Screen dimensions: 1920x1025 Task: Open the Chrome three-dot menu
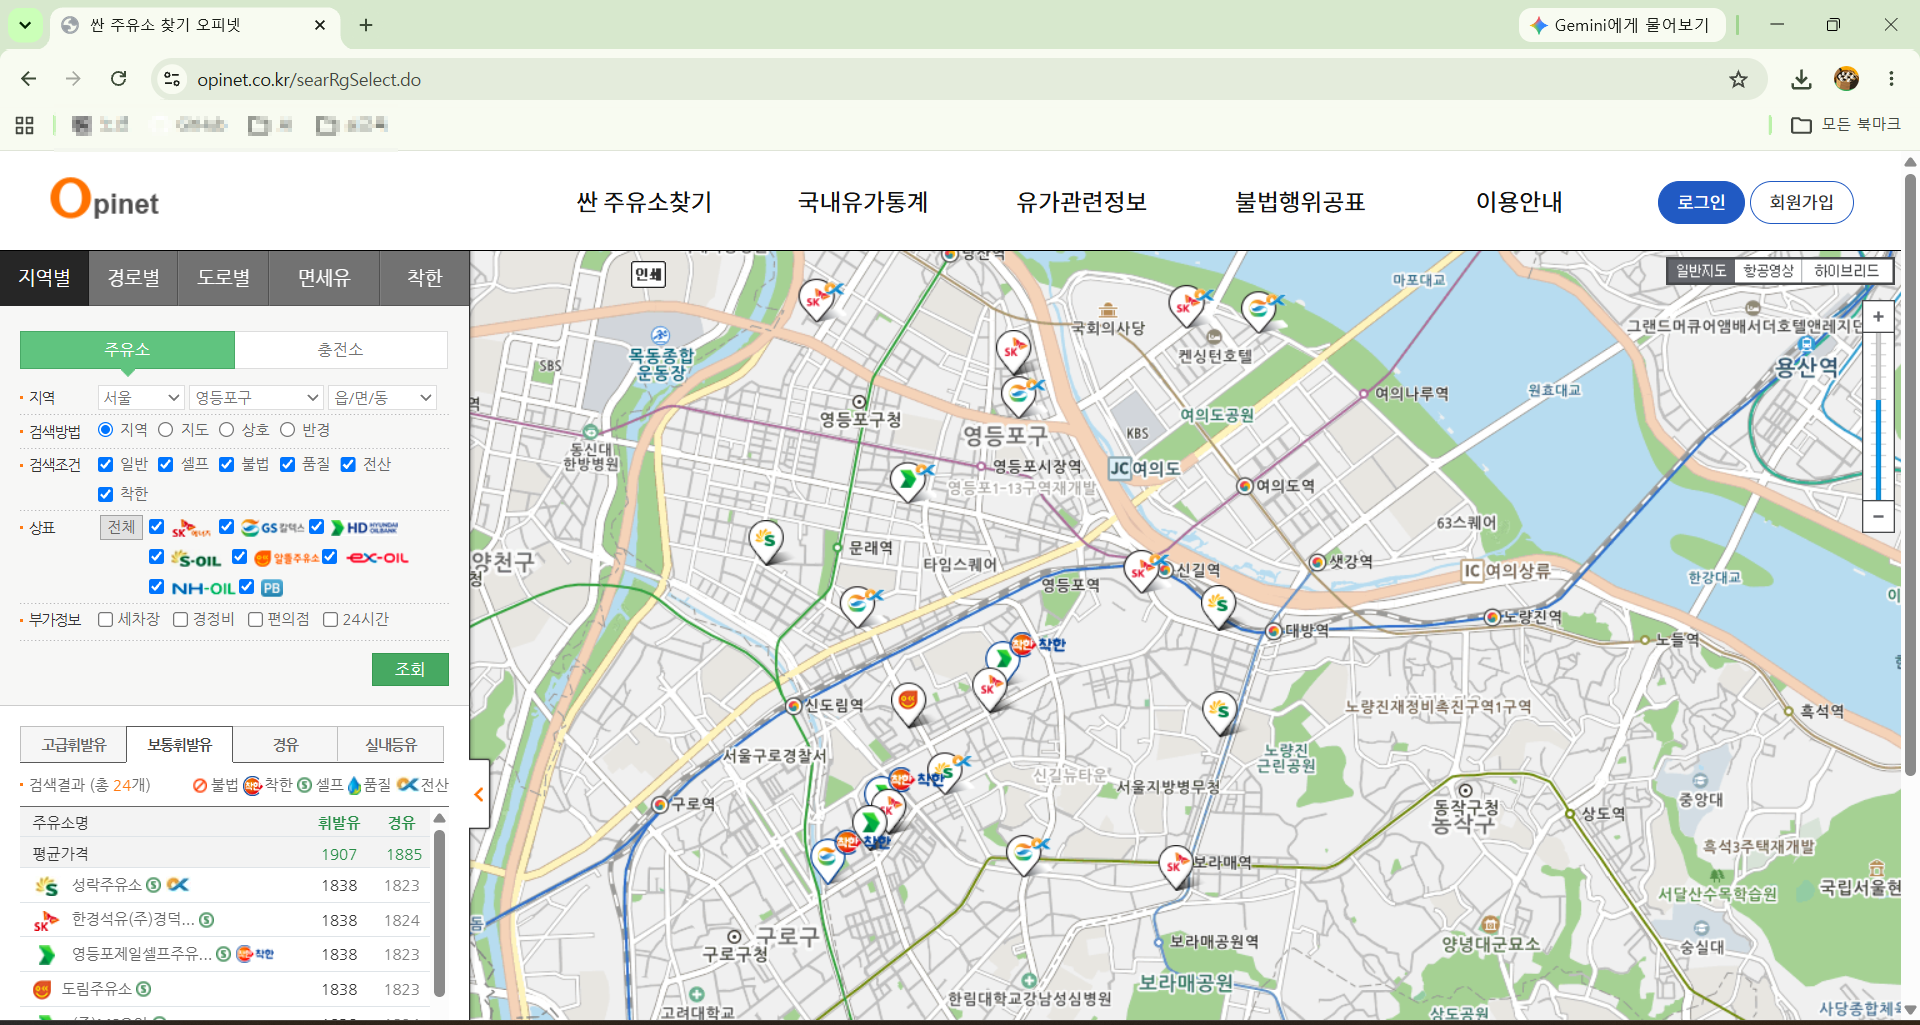tap(1891, 79)
